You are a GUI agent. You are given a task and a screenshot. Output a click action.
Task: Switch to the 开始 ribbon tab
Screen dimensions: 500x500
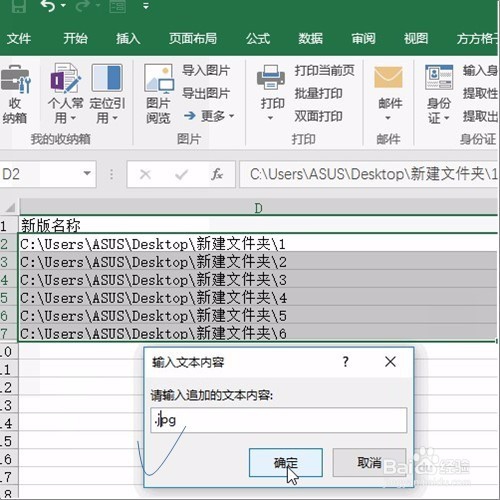coord(76,39)
